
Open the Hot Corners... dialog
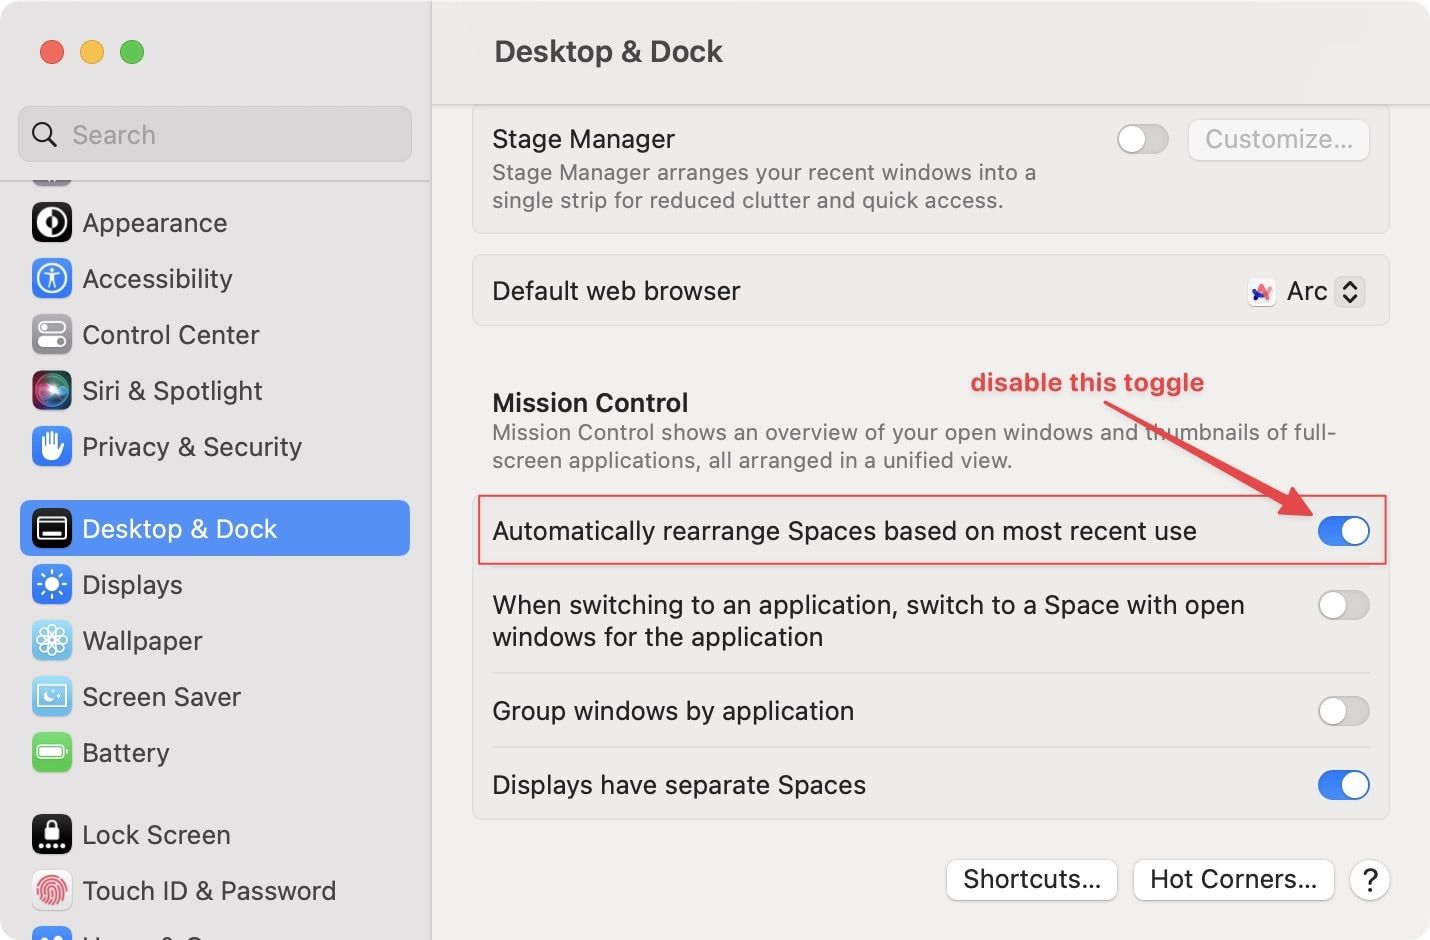point(1233,879)
